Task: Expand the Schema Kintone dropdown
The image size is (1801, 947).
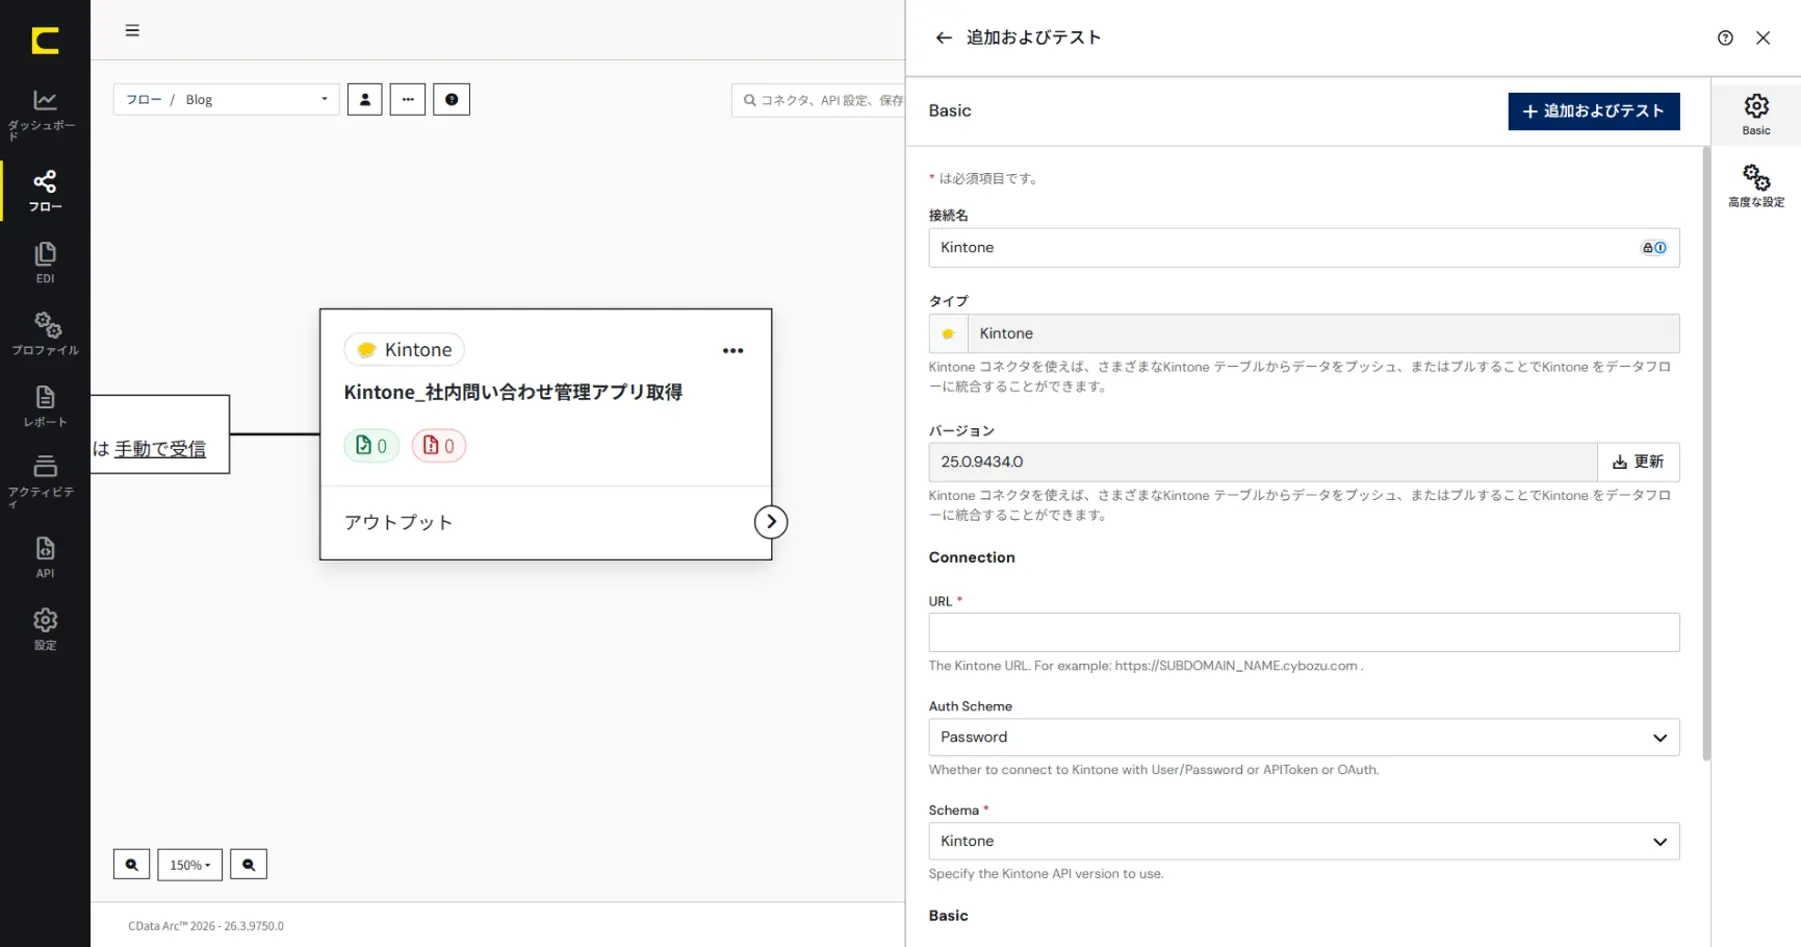Action: (1304, 841)
